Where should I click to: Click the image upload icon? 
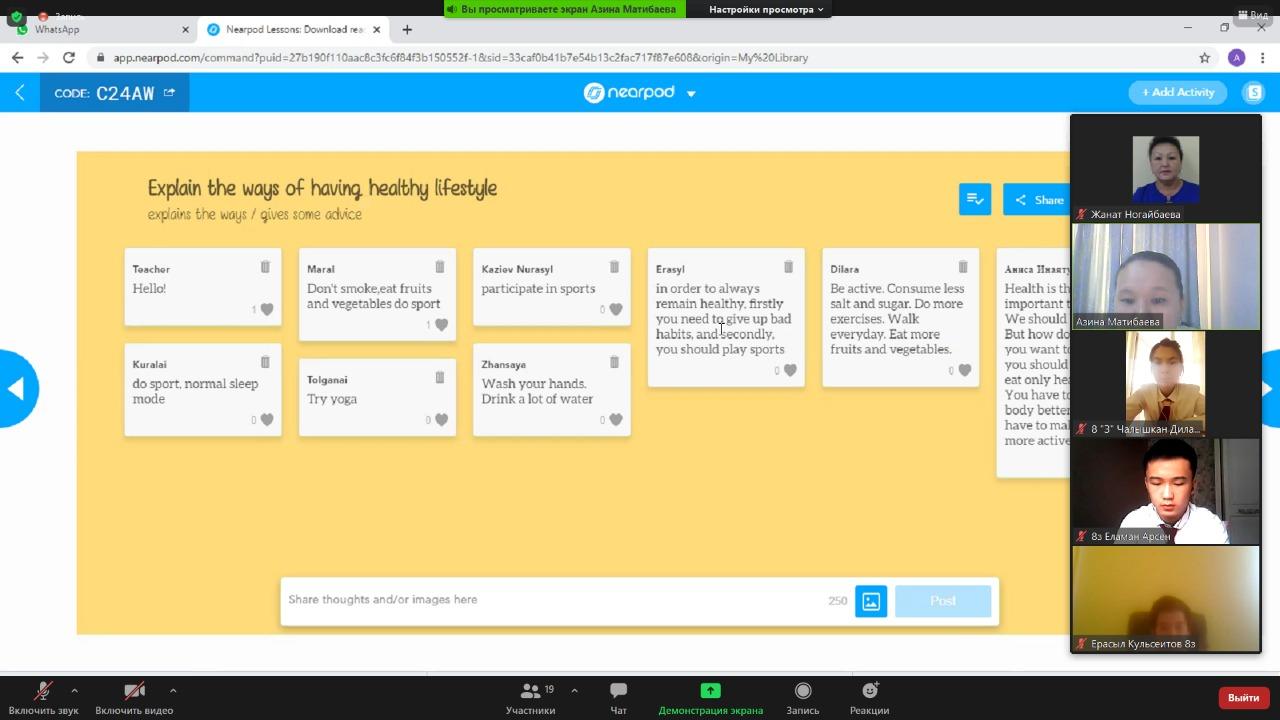point(870,601)
